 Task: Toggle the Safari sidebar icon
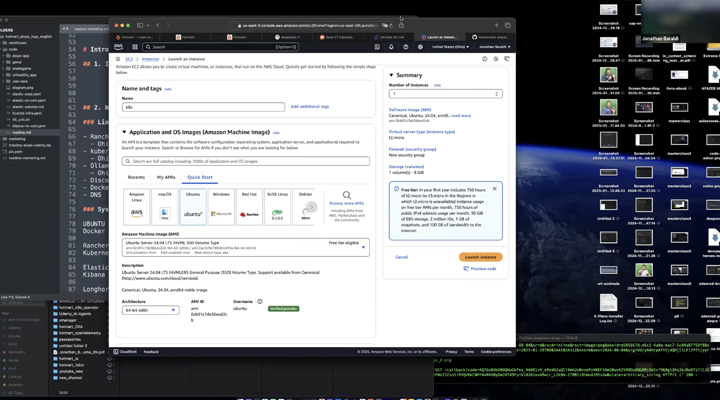[140, 25]
